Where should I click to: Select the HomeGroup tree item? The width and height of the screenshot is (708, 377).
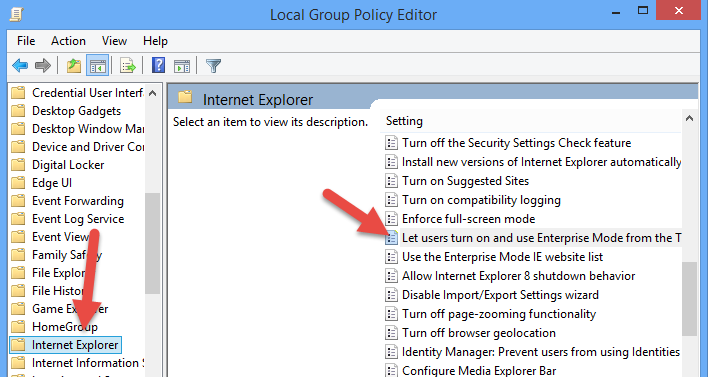point(65,327)
